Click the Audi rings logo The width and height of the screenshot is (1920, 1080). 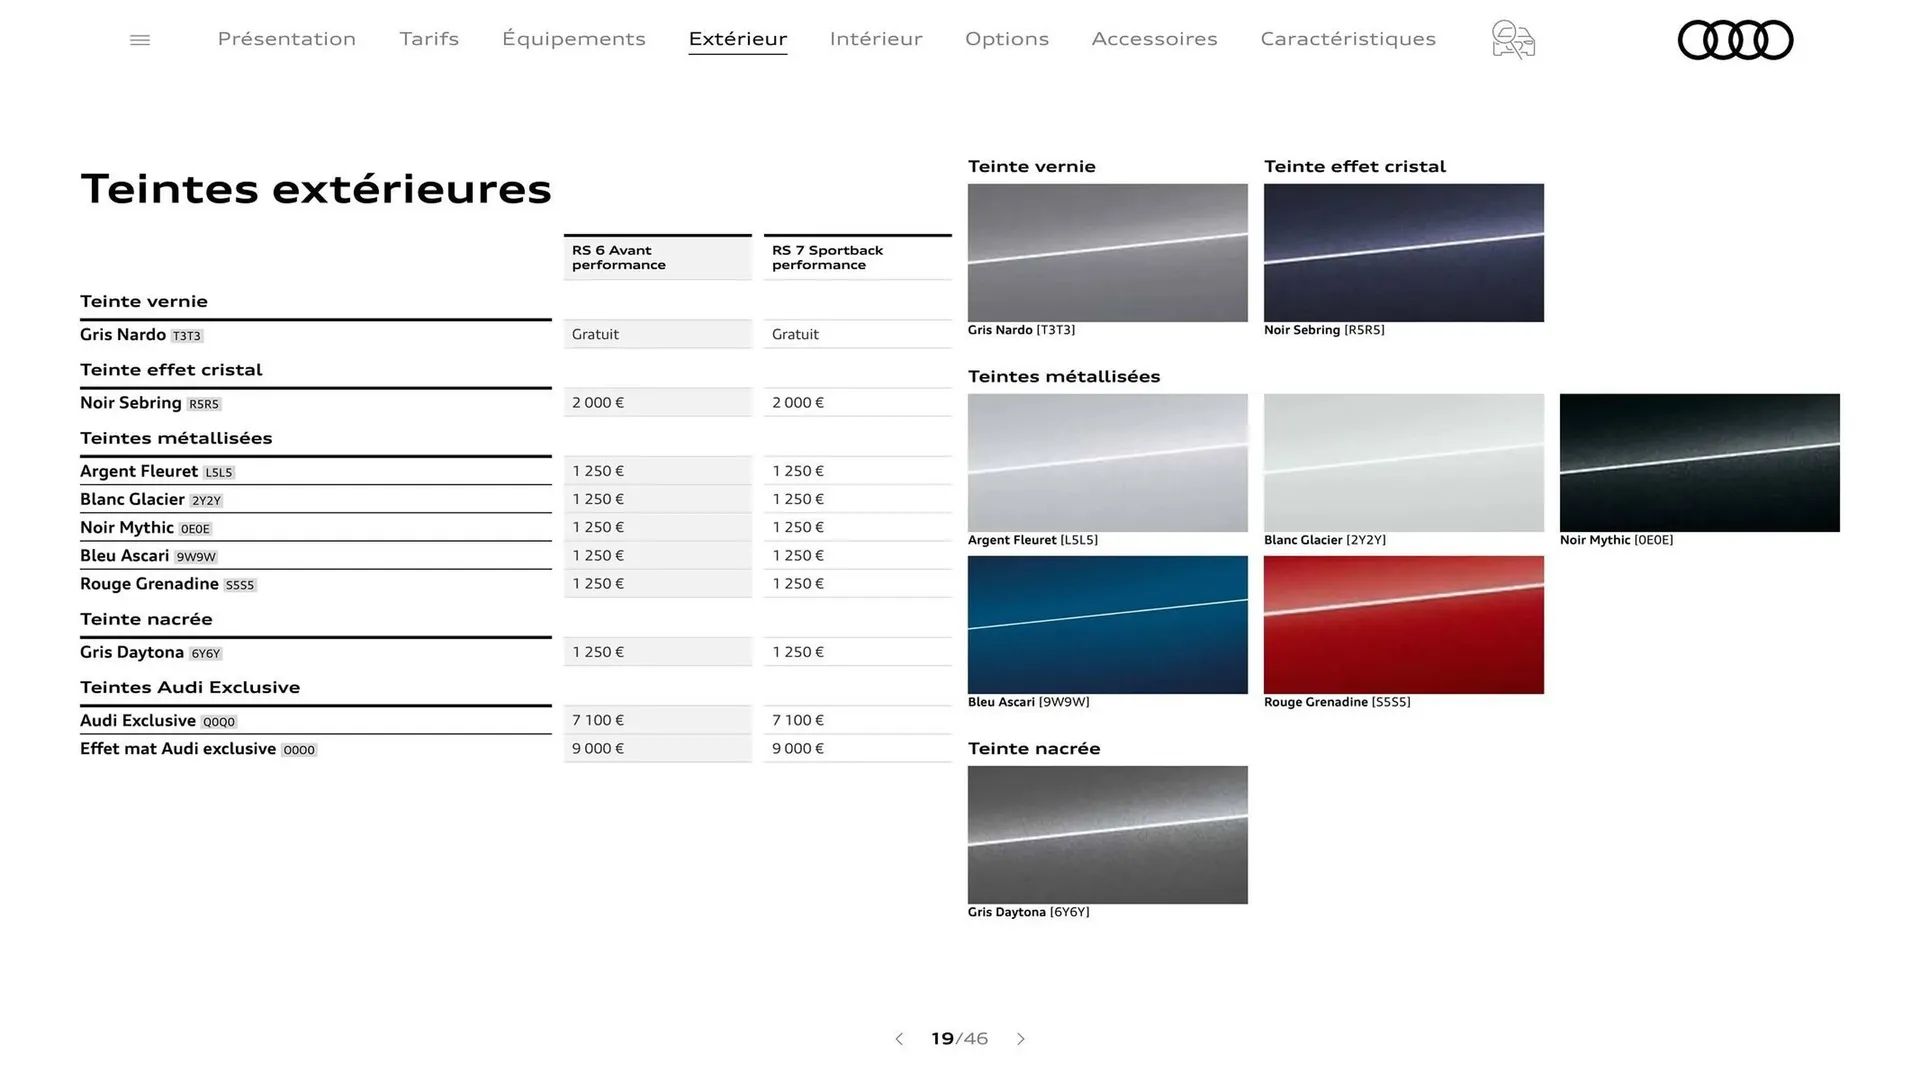click(1735, 40)
